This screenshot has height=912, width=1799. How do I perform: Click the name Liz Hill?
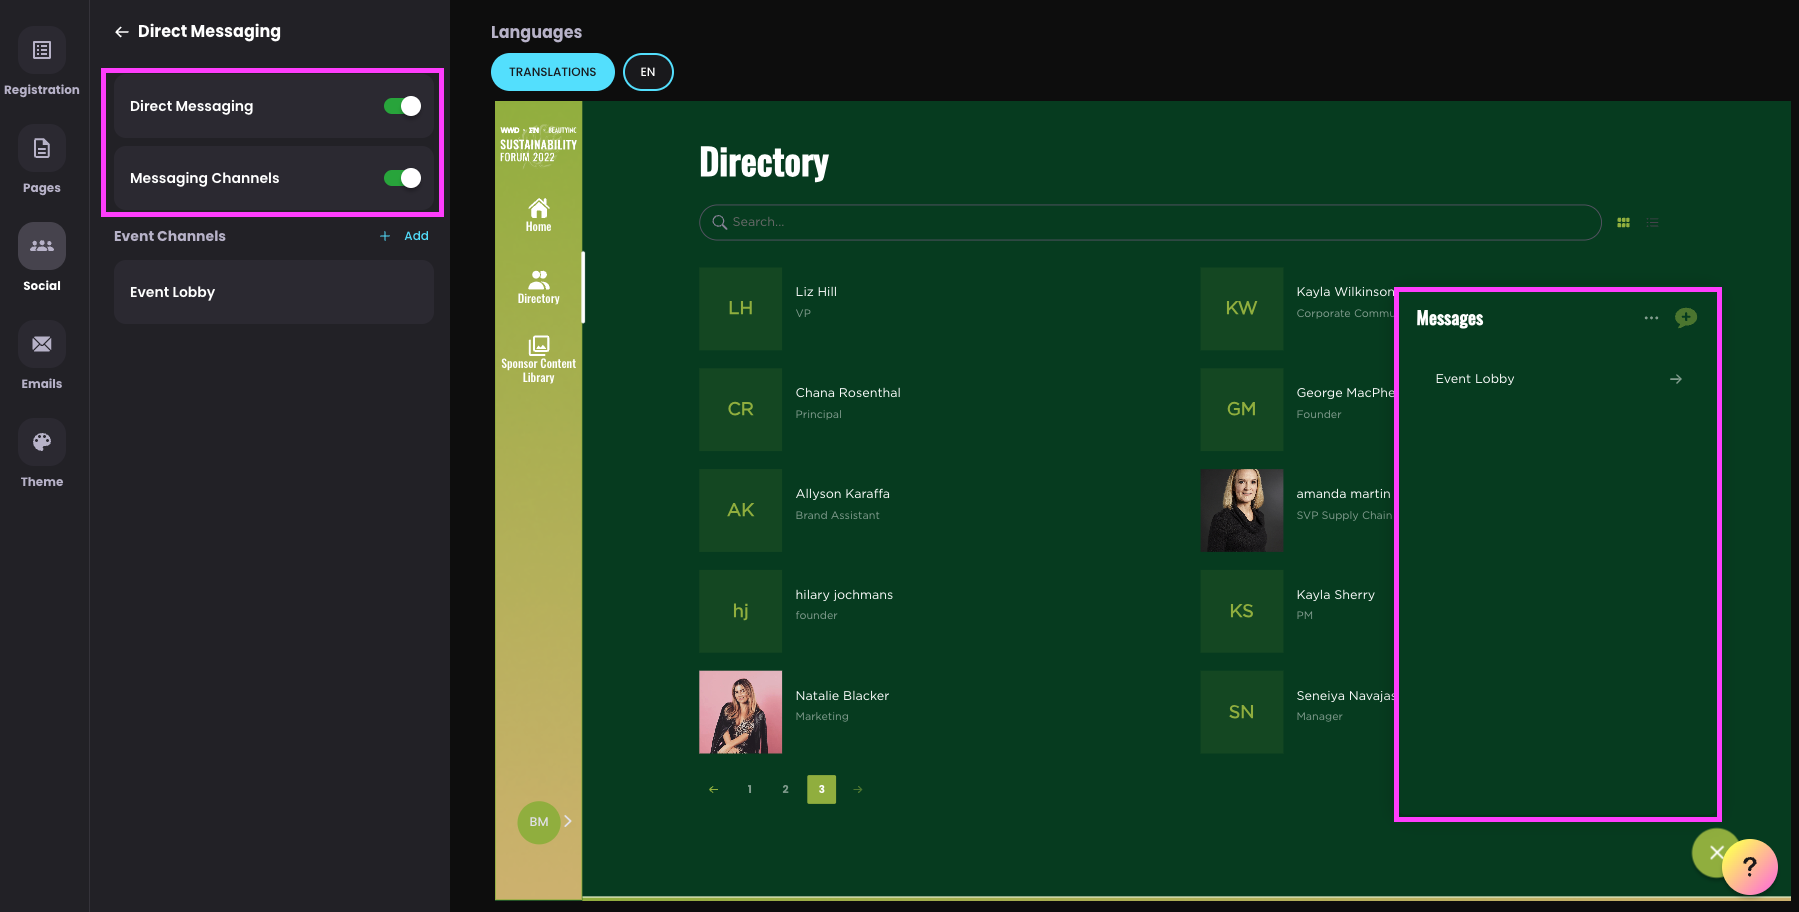816,292
